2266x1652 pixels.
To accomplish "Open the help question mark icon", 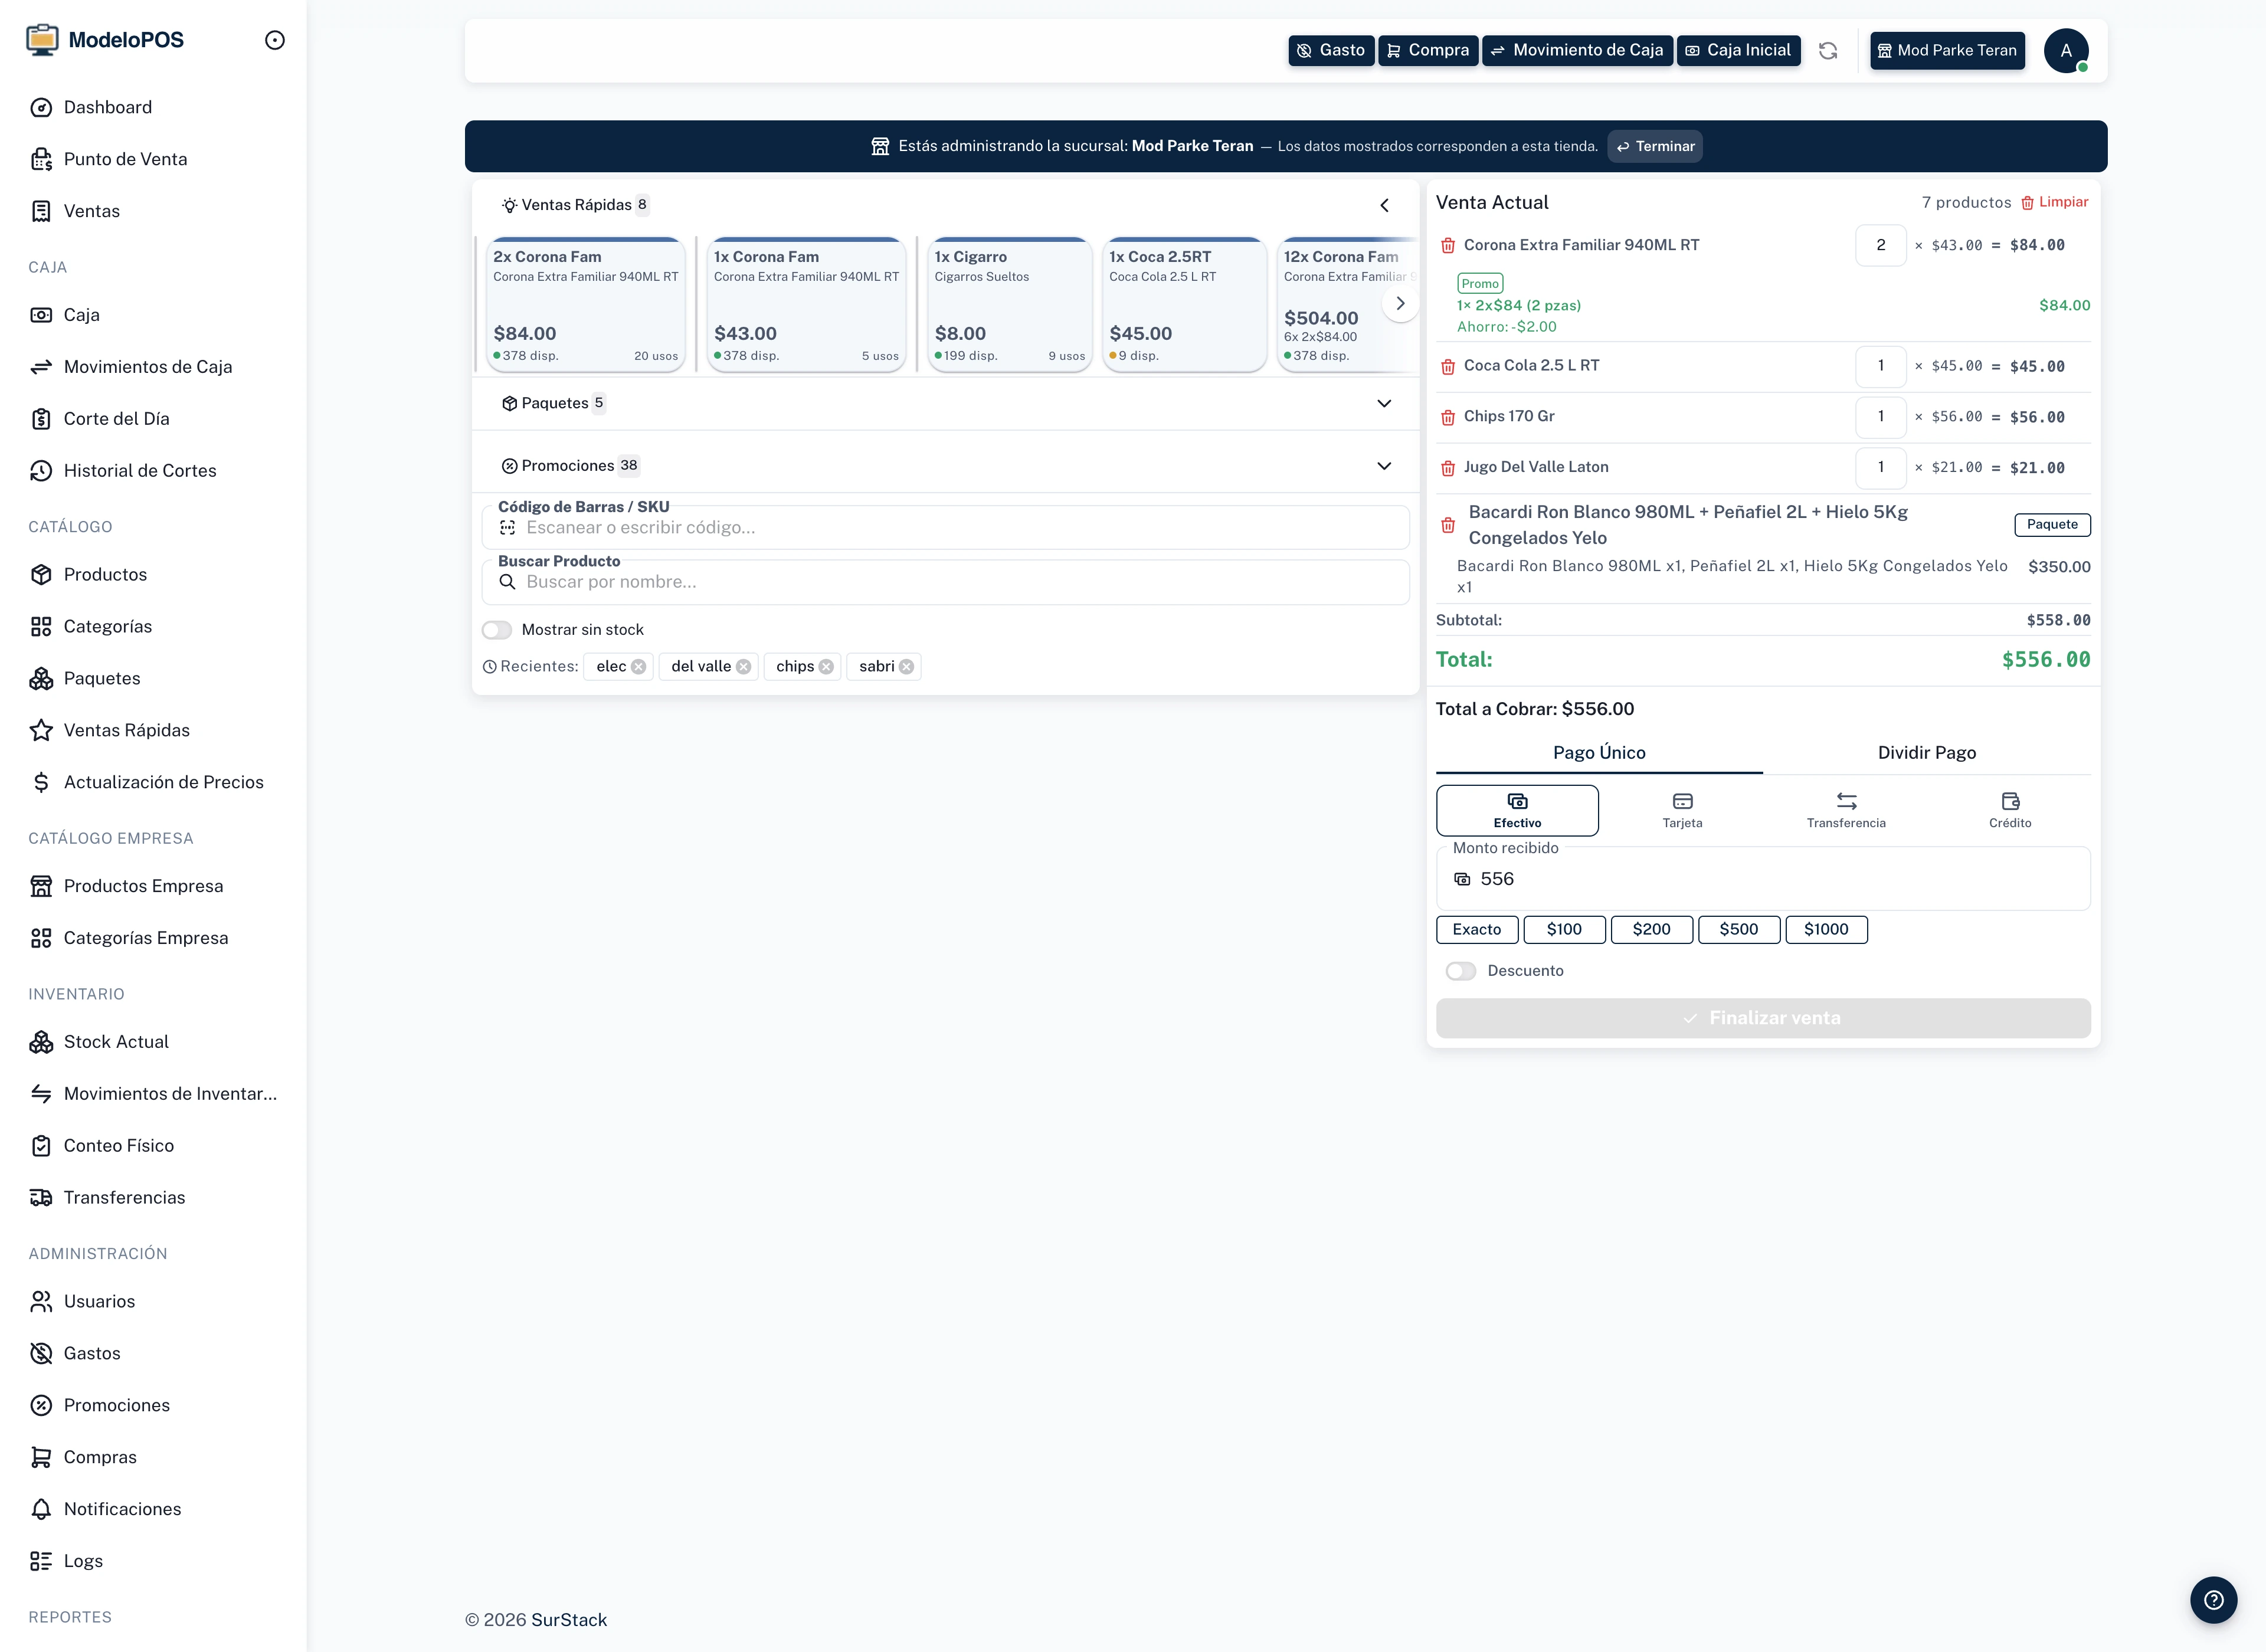I will click(x=2213, y=1599).
